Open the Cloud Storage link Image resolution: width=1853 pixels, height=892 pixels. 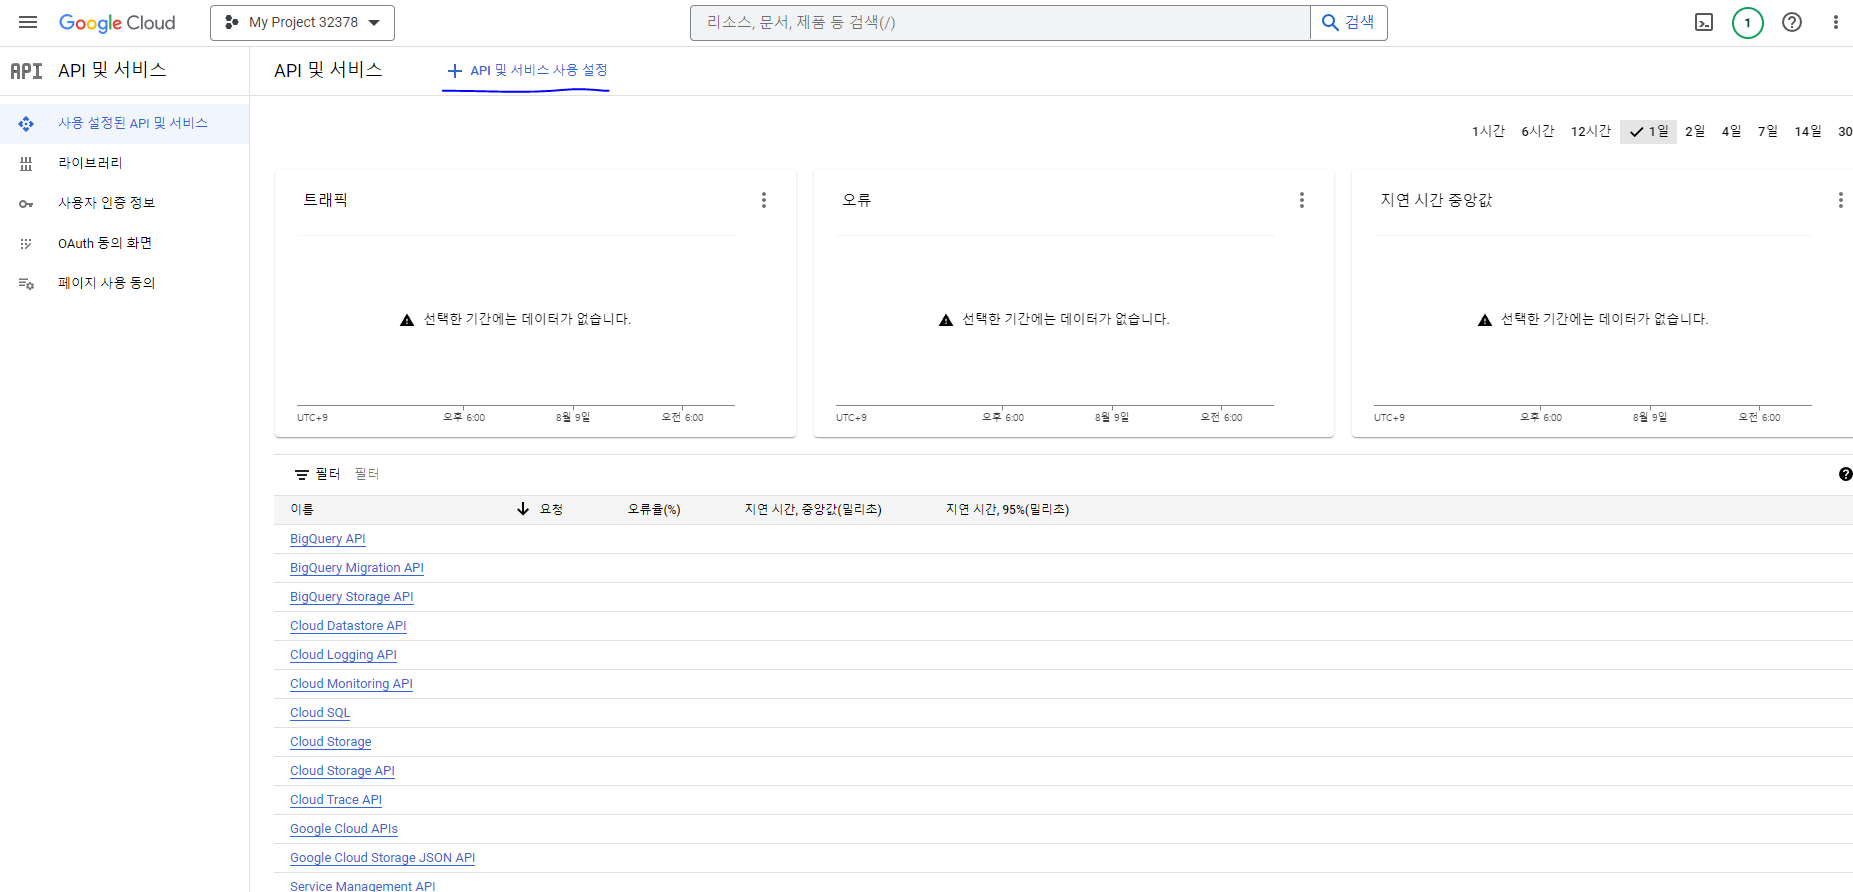pyautogui.click(x=330, y=742)
